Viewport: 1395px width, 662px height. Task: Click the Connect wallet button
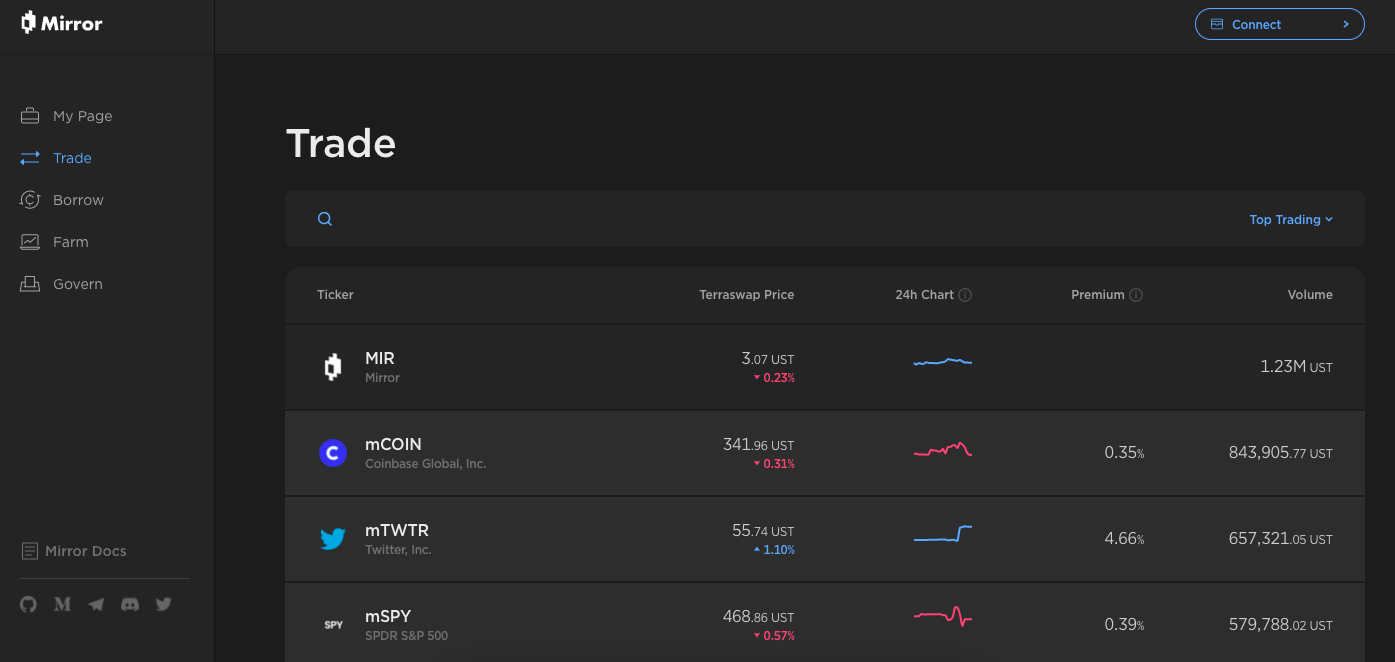point(1280,24)
